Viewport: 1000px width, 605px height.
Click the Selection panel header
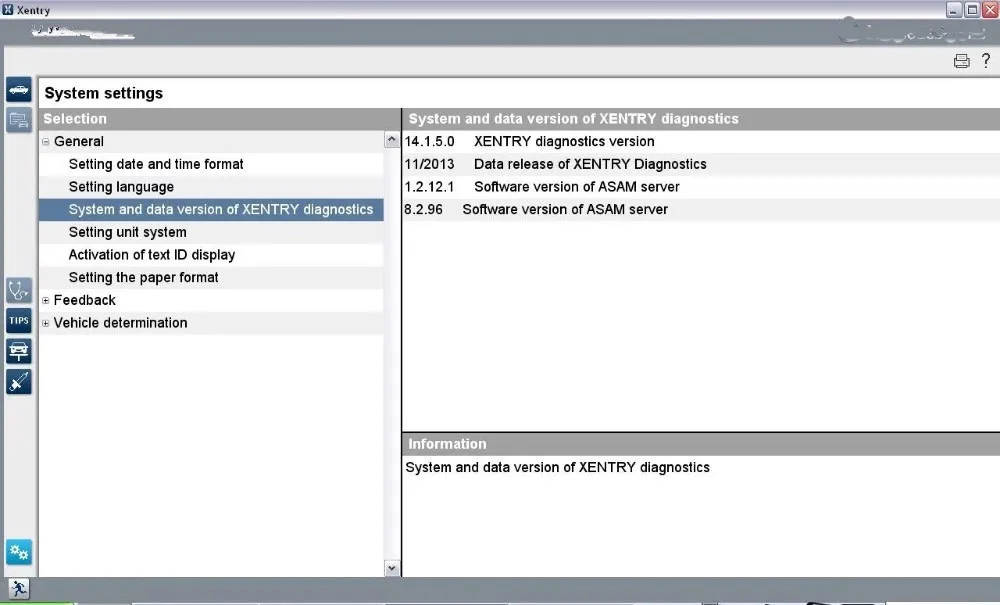click(219, 119)
